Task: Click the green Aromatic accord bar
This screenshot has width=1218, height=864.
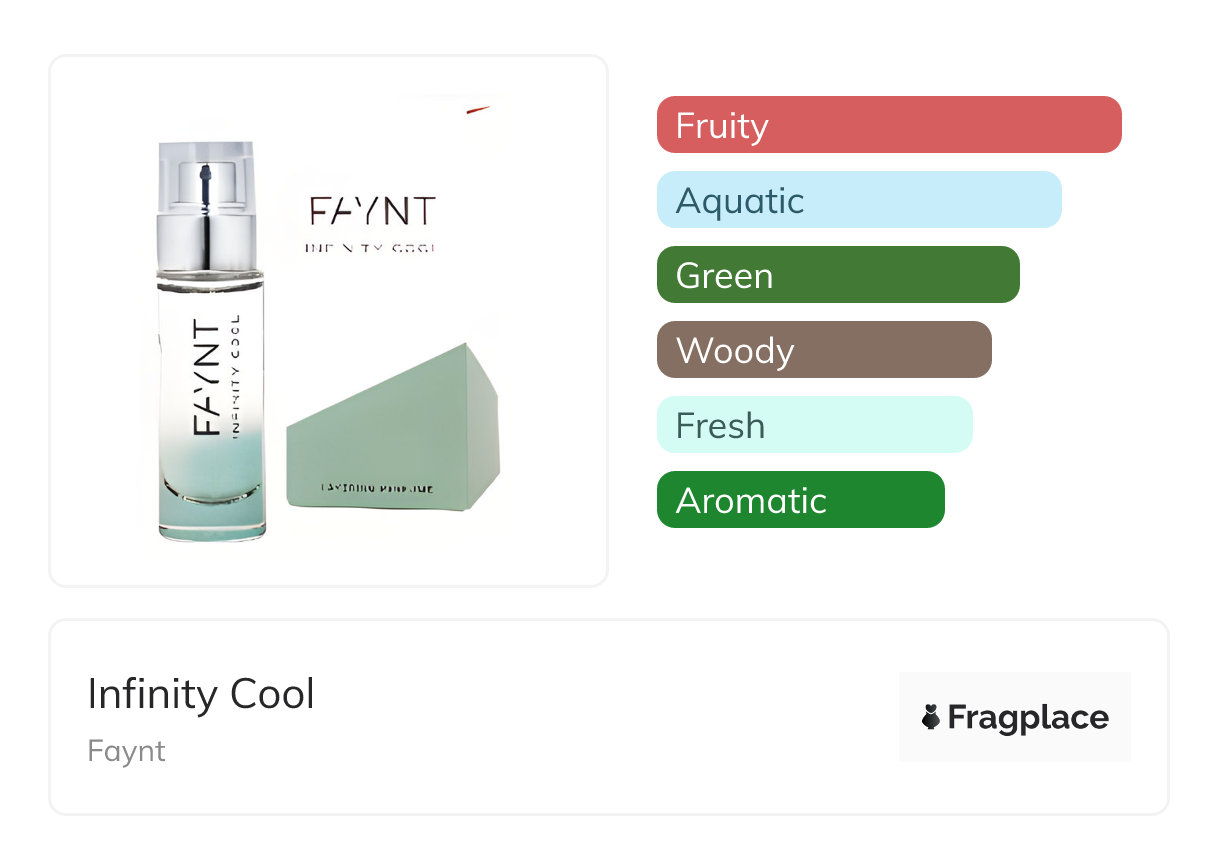Action: [x=800, y=500]
